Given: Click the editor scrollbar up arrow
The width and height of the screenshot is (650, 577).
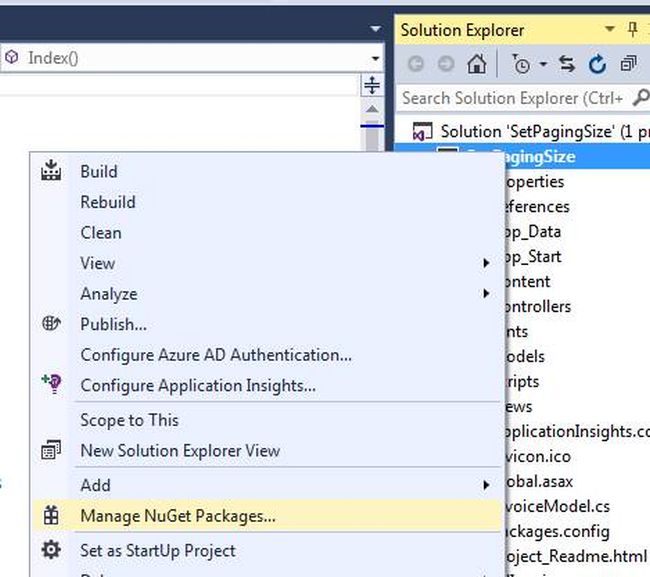Looking at the screenshot, I should [372, 109].
